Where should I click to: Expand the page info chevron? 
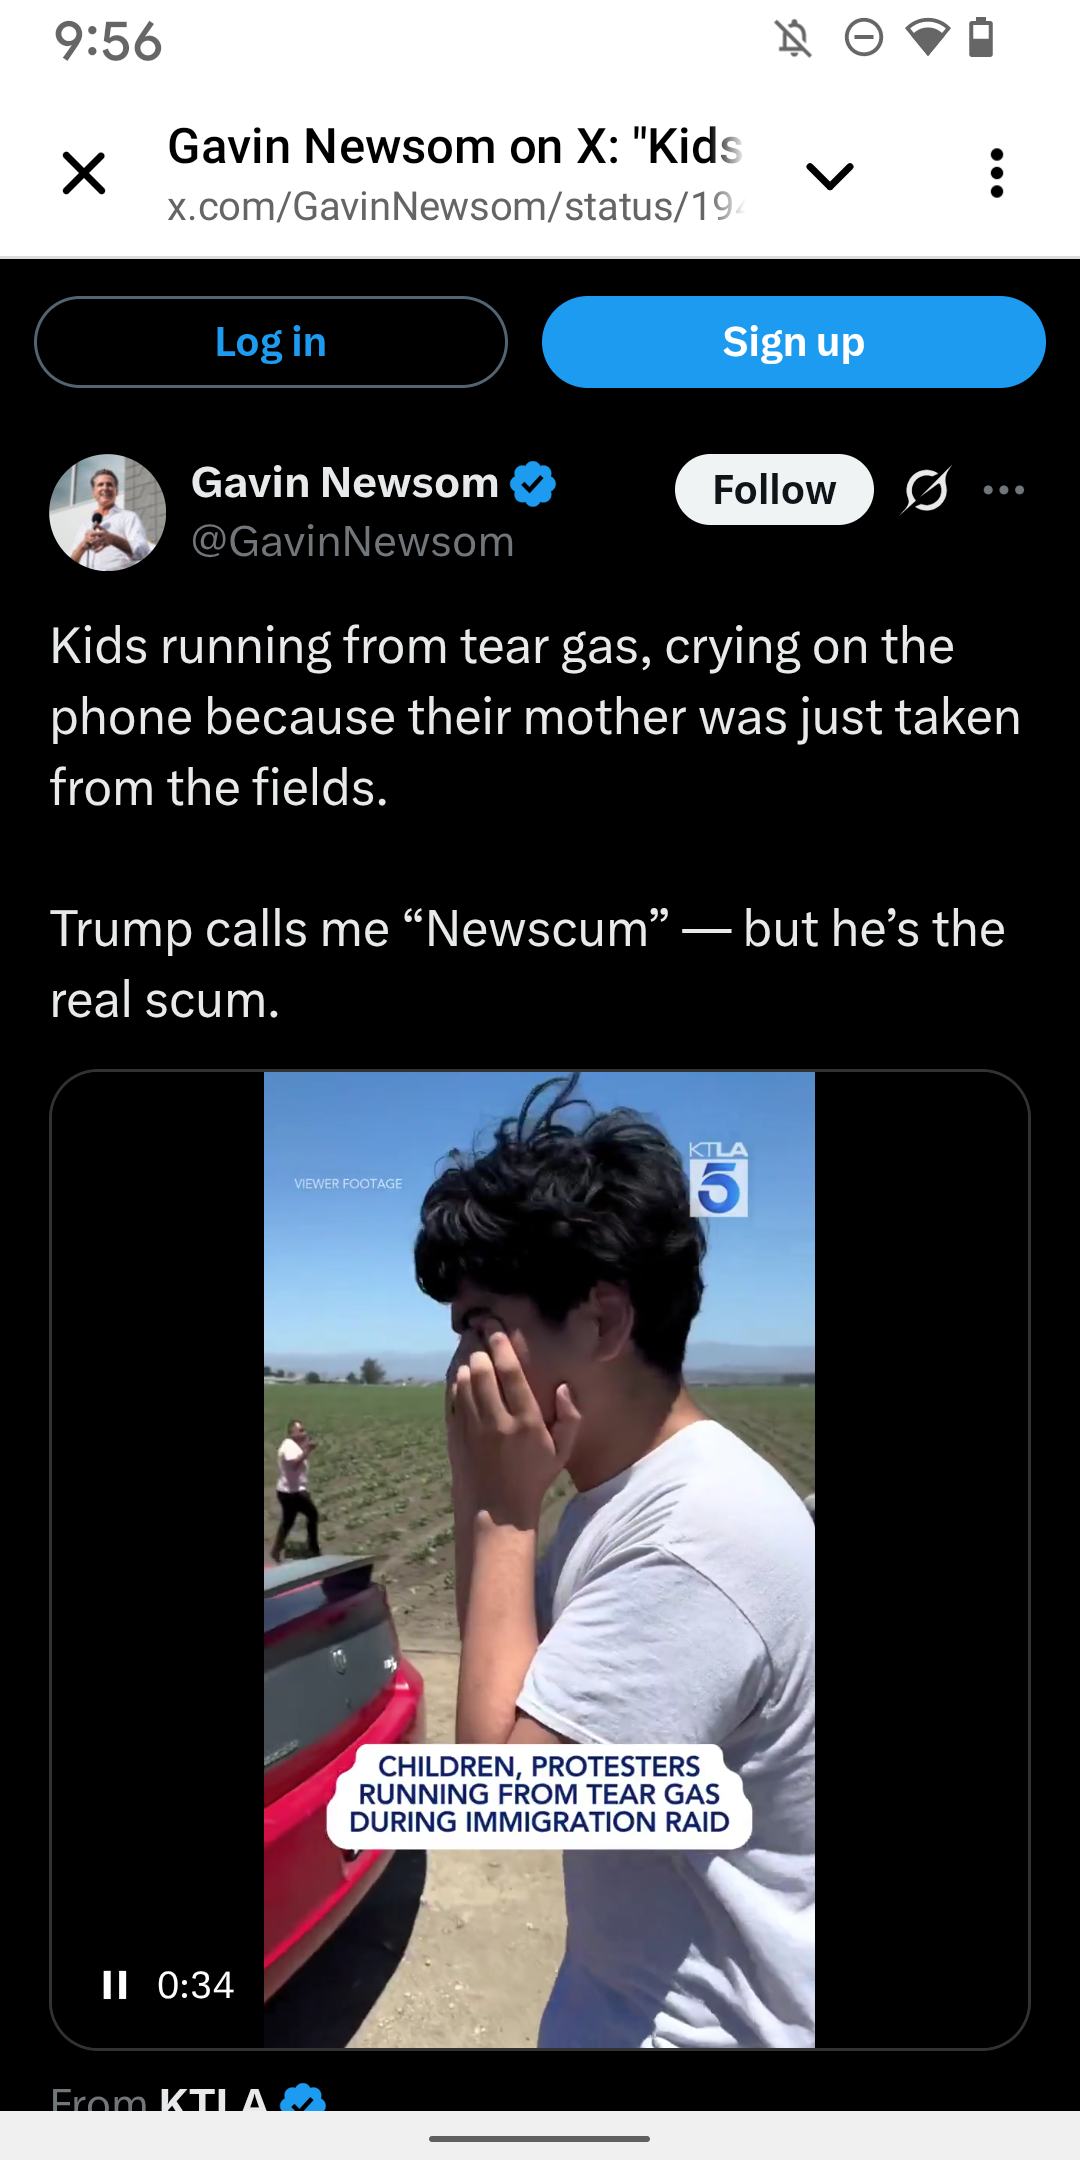pyautogui.click(x=829, y=176)
